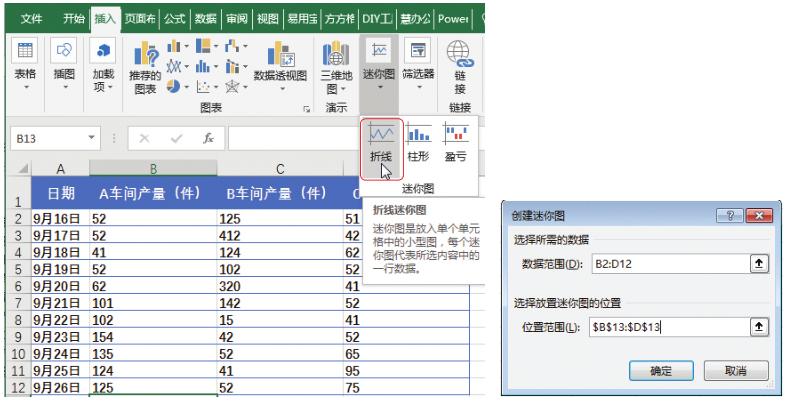Image resolution: width=787 pixels, height=401 pixels.
Task: Click the fx insert function icon
Action: click(x=208, y=139)
